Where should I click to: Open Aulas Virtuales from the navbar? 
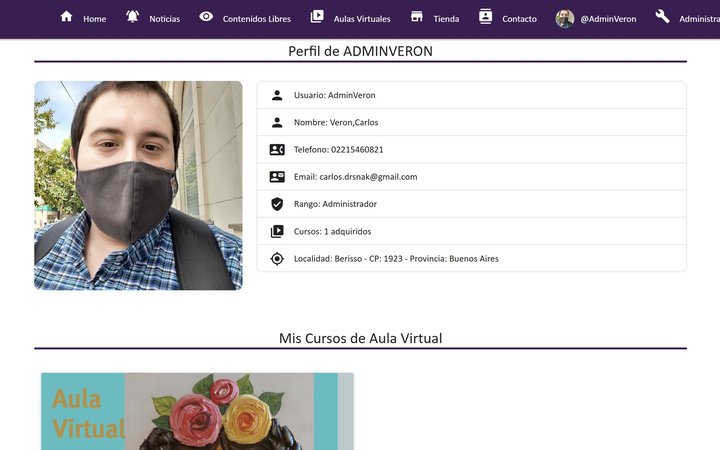pyautogui.click(x=360, y=19)
